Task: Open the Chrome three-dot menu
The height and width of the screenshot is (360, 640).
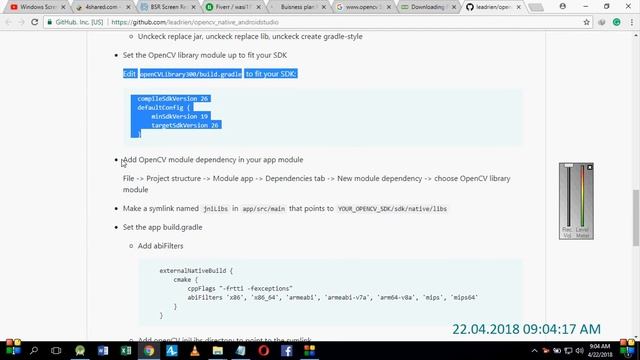Action: 631,22
